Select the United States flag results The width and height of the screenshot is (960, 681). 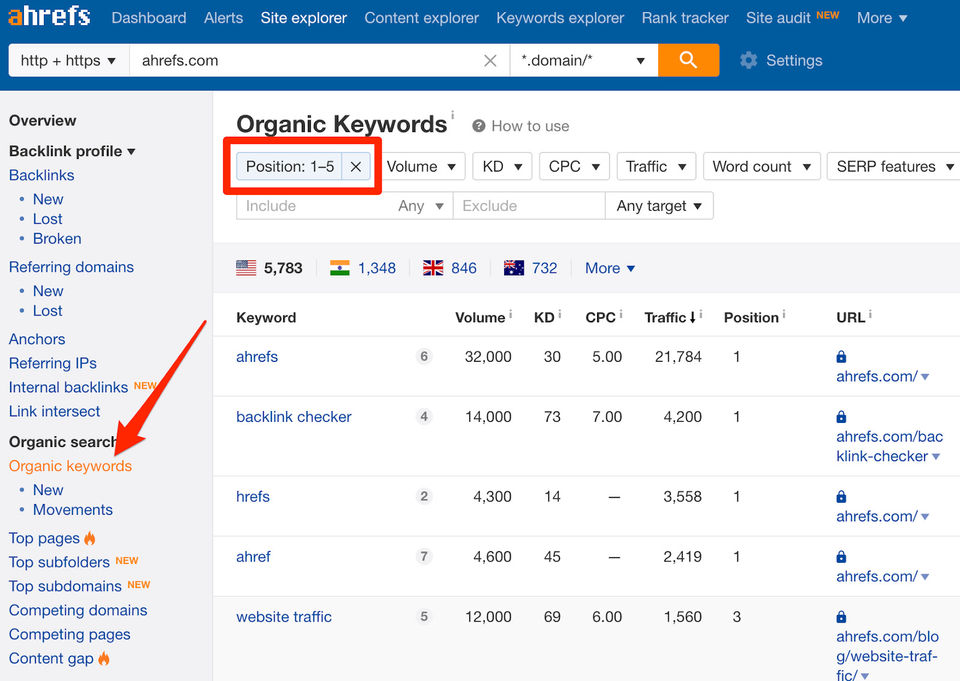pos(246,268)
